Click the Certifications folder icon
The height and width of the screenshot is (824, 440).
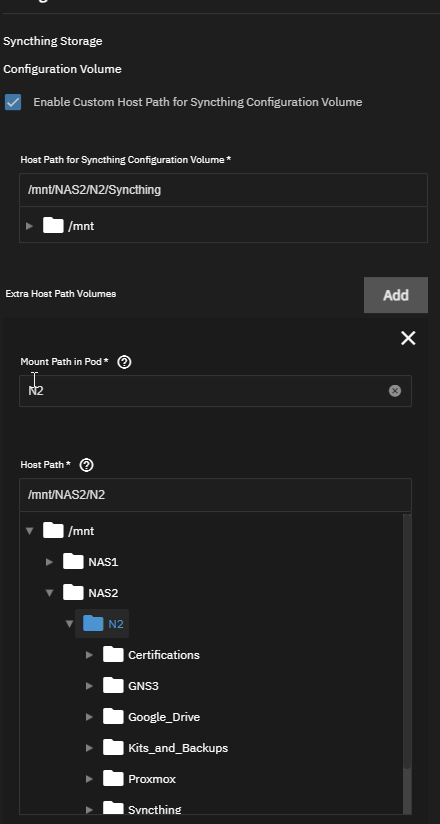click(113, 655)
